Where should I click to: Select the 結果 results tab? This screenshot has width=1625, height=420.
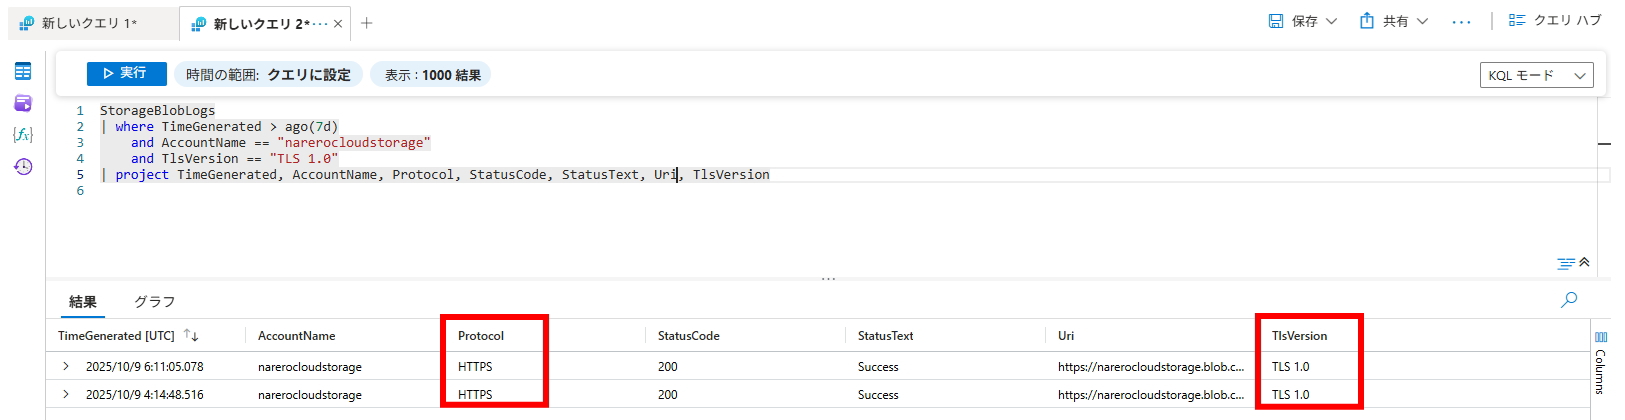83,302
